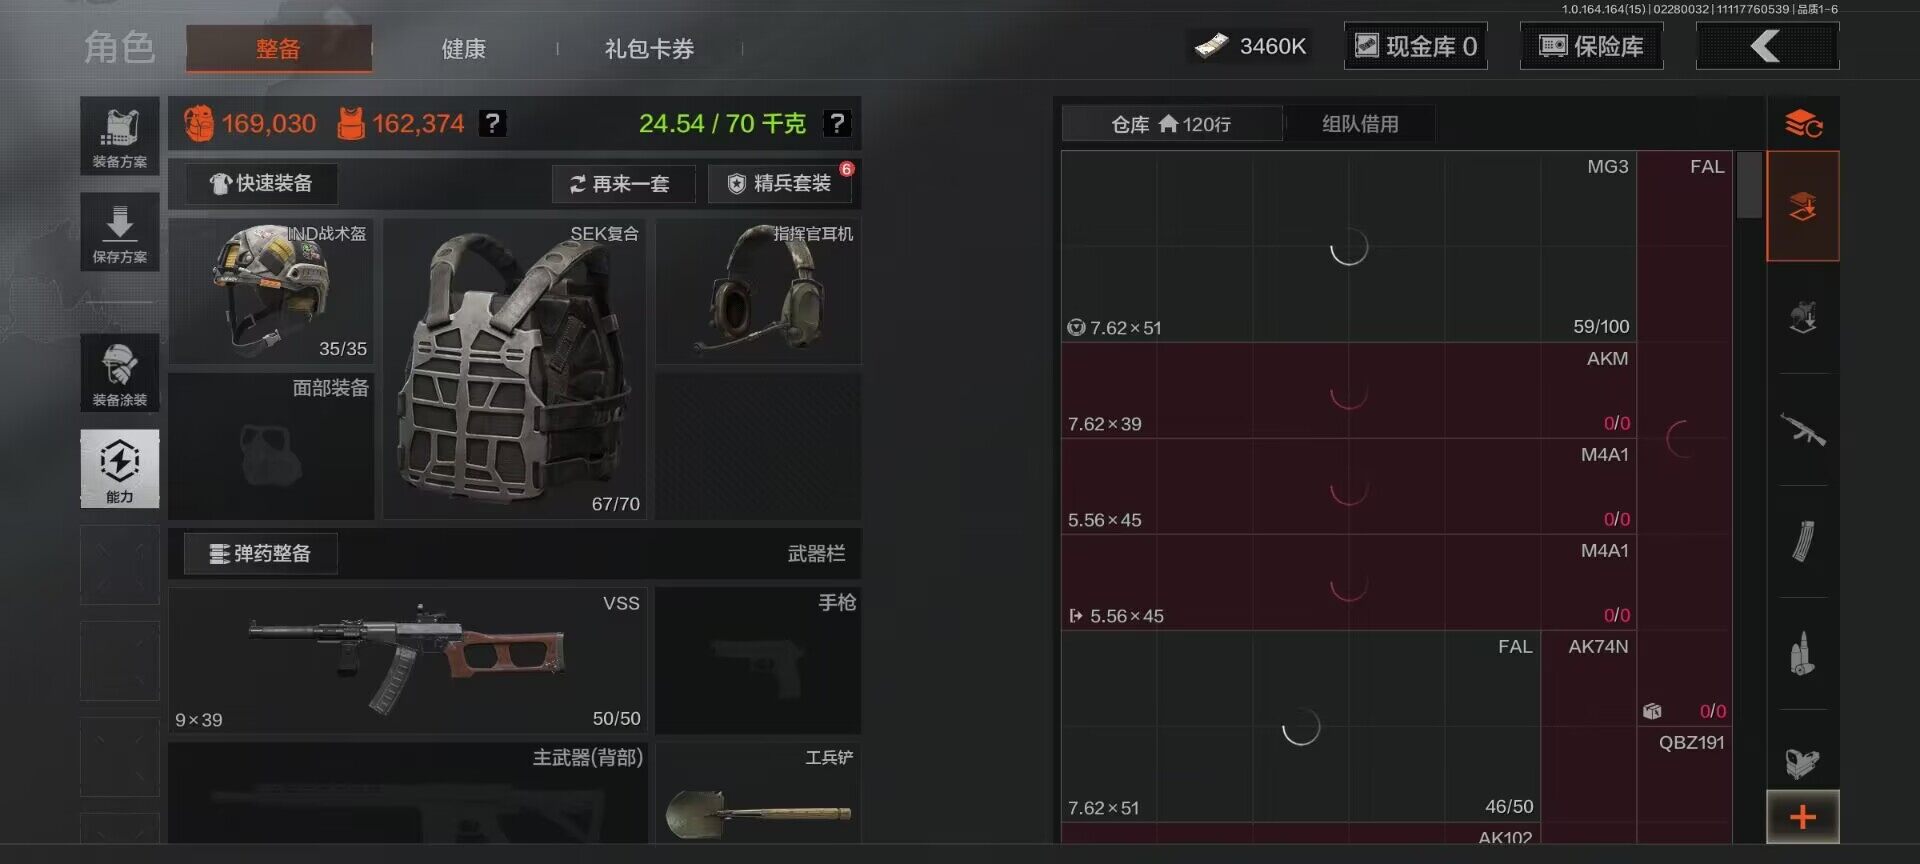Click the orange sort-stack icon above the warehouse sidebar
The width and height of the screenshot is (1920, 864).
[1803, 124]
